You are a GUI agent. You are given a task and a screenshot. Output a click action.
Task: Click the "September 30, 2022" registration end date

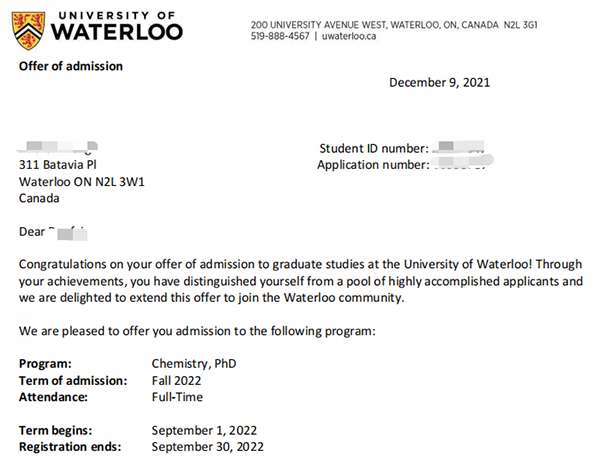pos(207,446)
